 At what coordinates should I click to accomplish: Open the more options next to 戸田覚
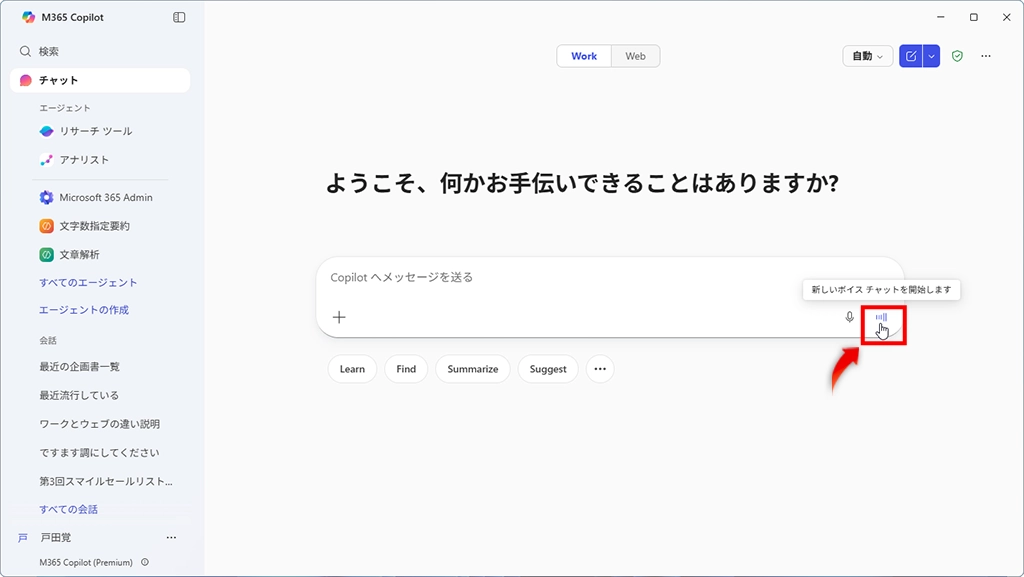click(x=171, y=538)
